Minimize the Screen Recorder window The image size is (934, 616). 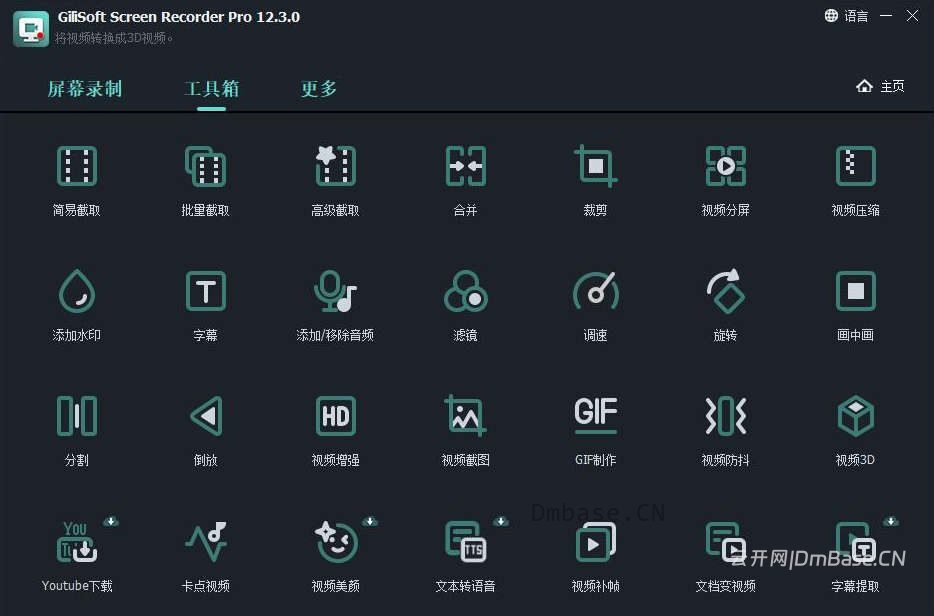pos(886,16)
